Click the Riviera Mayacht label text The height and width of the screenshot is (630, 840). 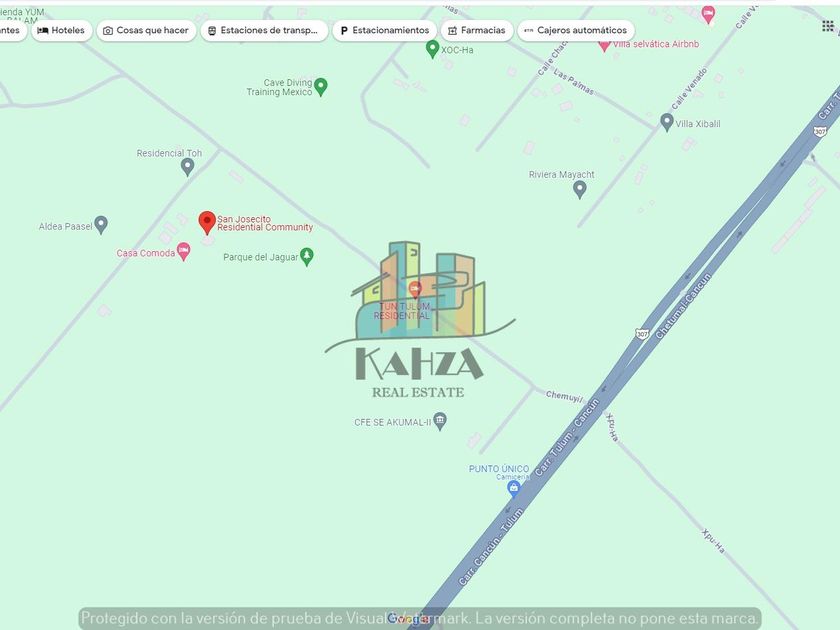coord(561,175)
